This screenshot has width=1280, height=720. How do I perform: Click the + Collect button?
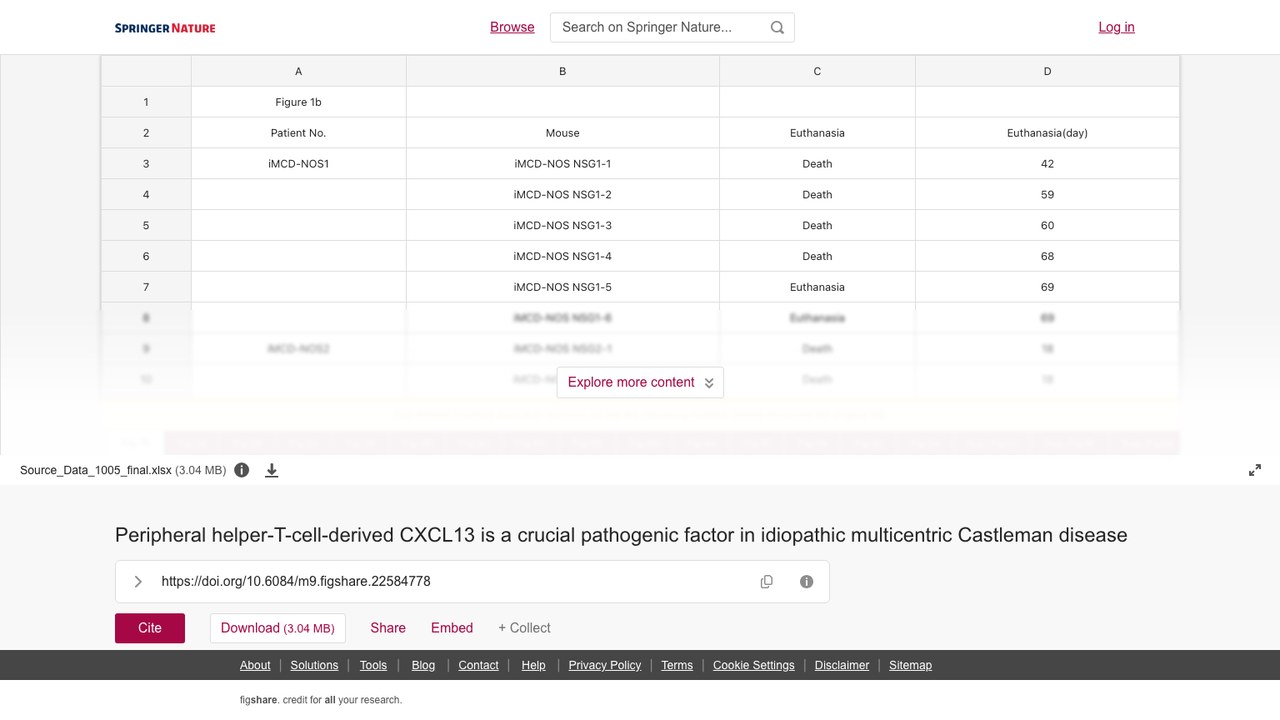tap(524, 628)
